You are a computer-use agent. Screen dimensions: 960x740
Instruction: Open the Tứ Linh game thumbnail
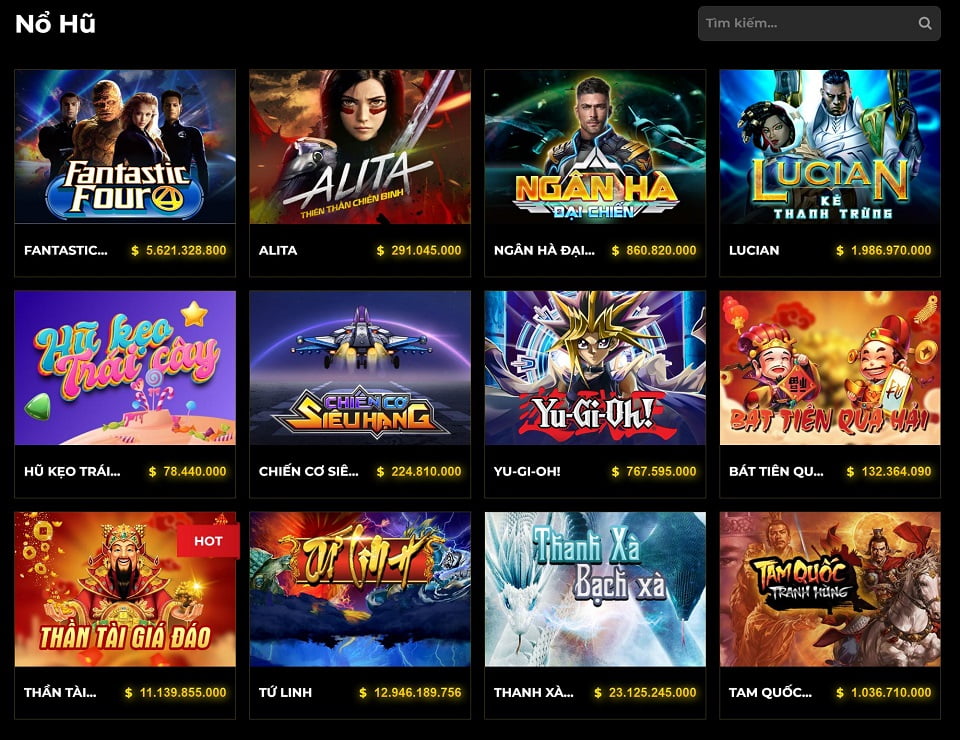coord(360,589)
